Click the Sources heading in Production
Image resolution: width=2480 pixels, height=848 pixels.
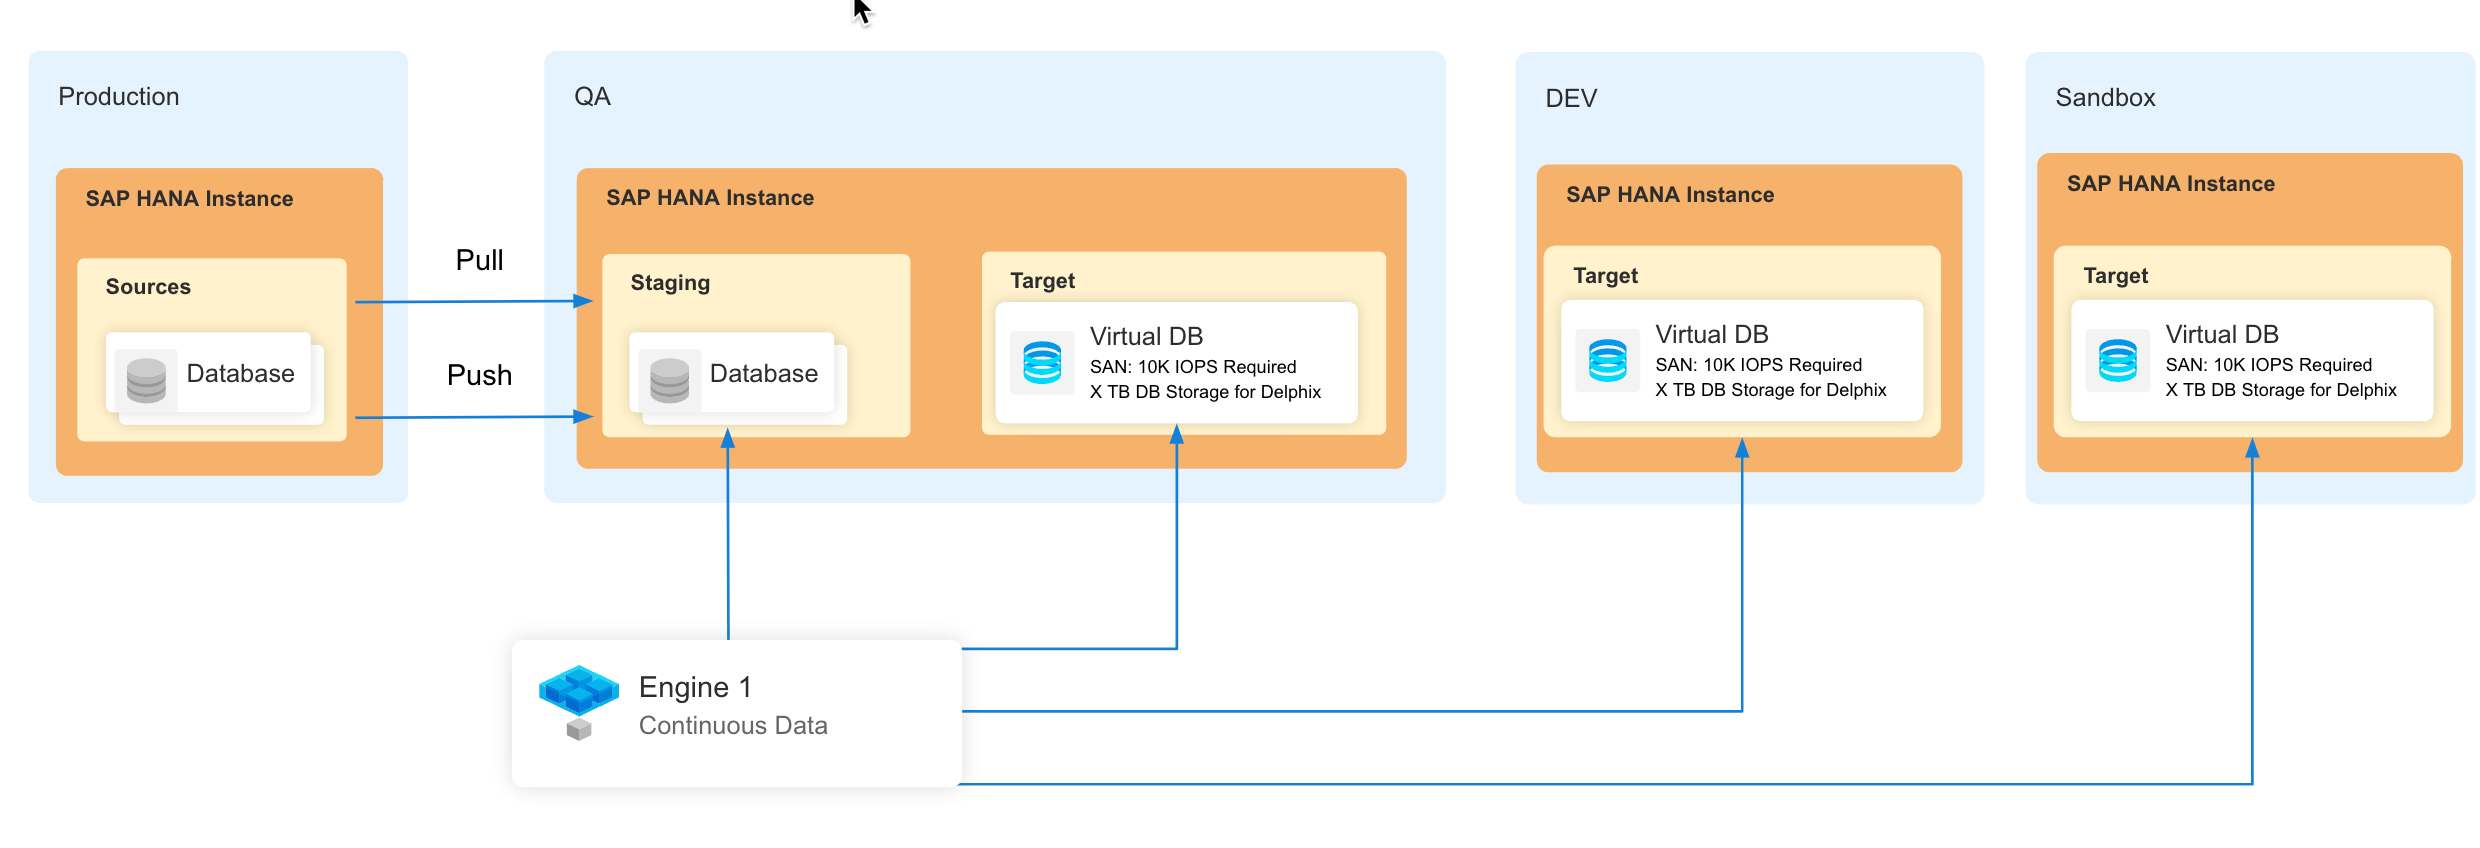148,287
